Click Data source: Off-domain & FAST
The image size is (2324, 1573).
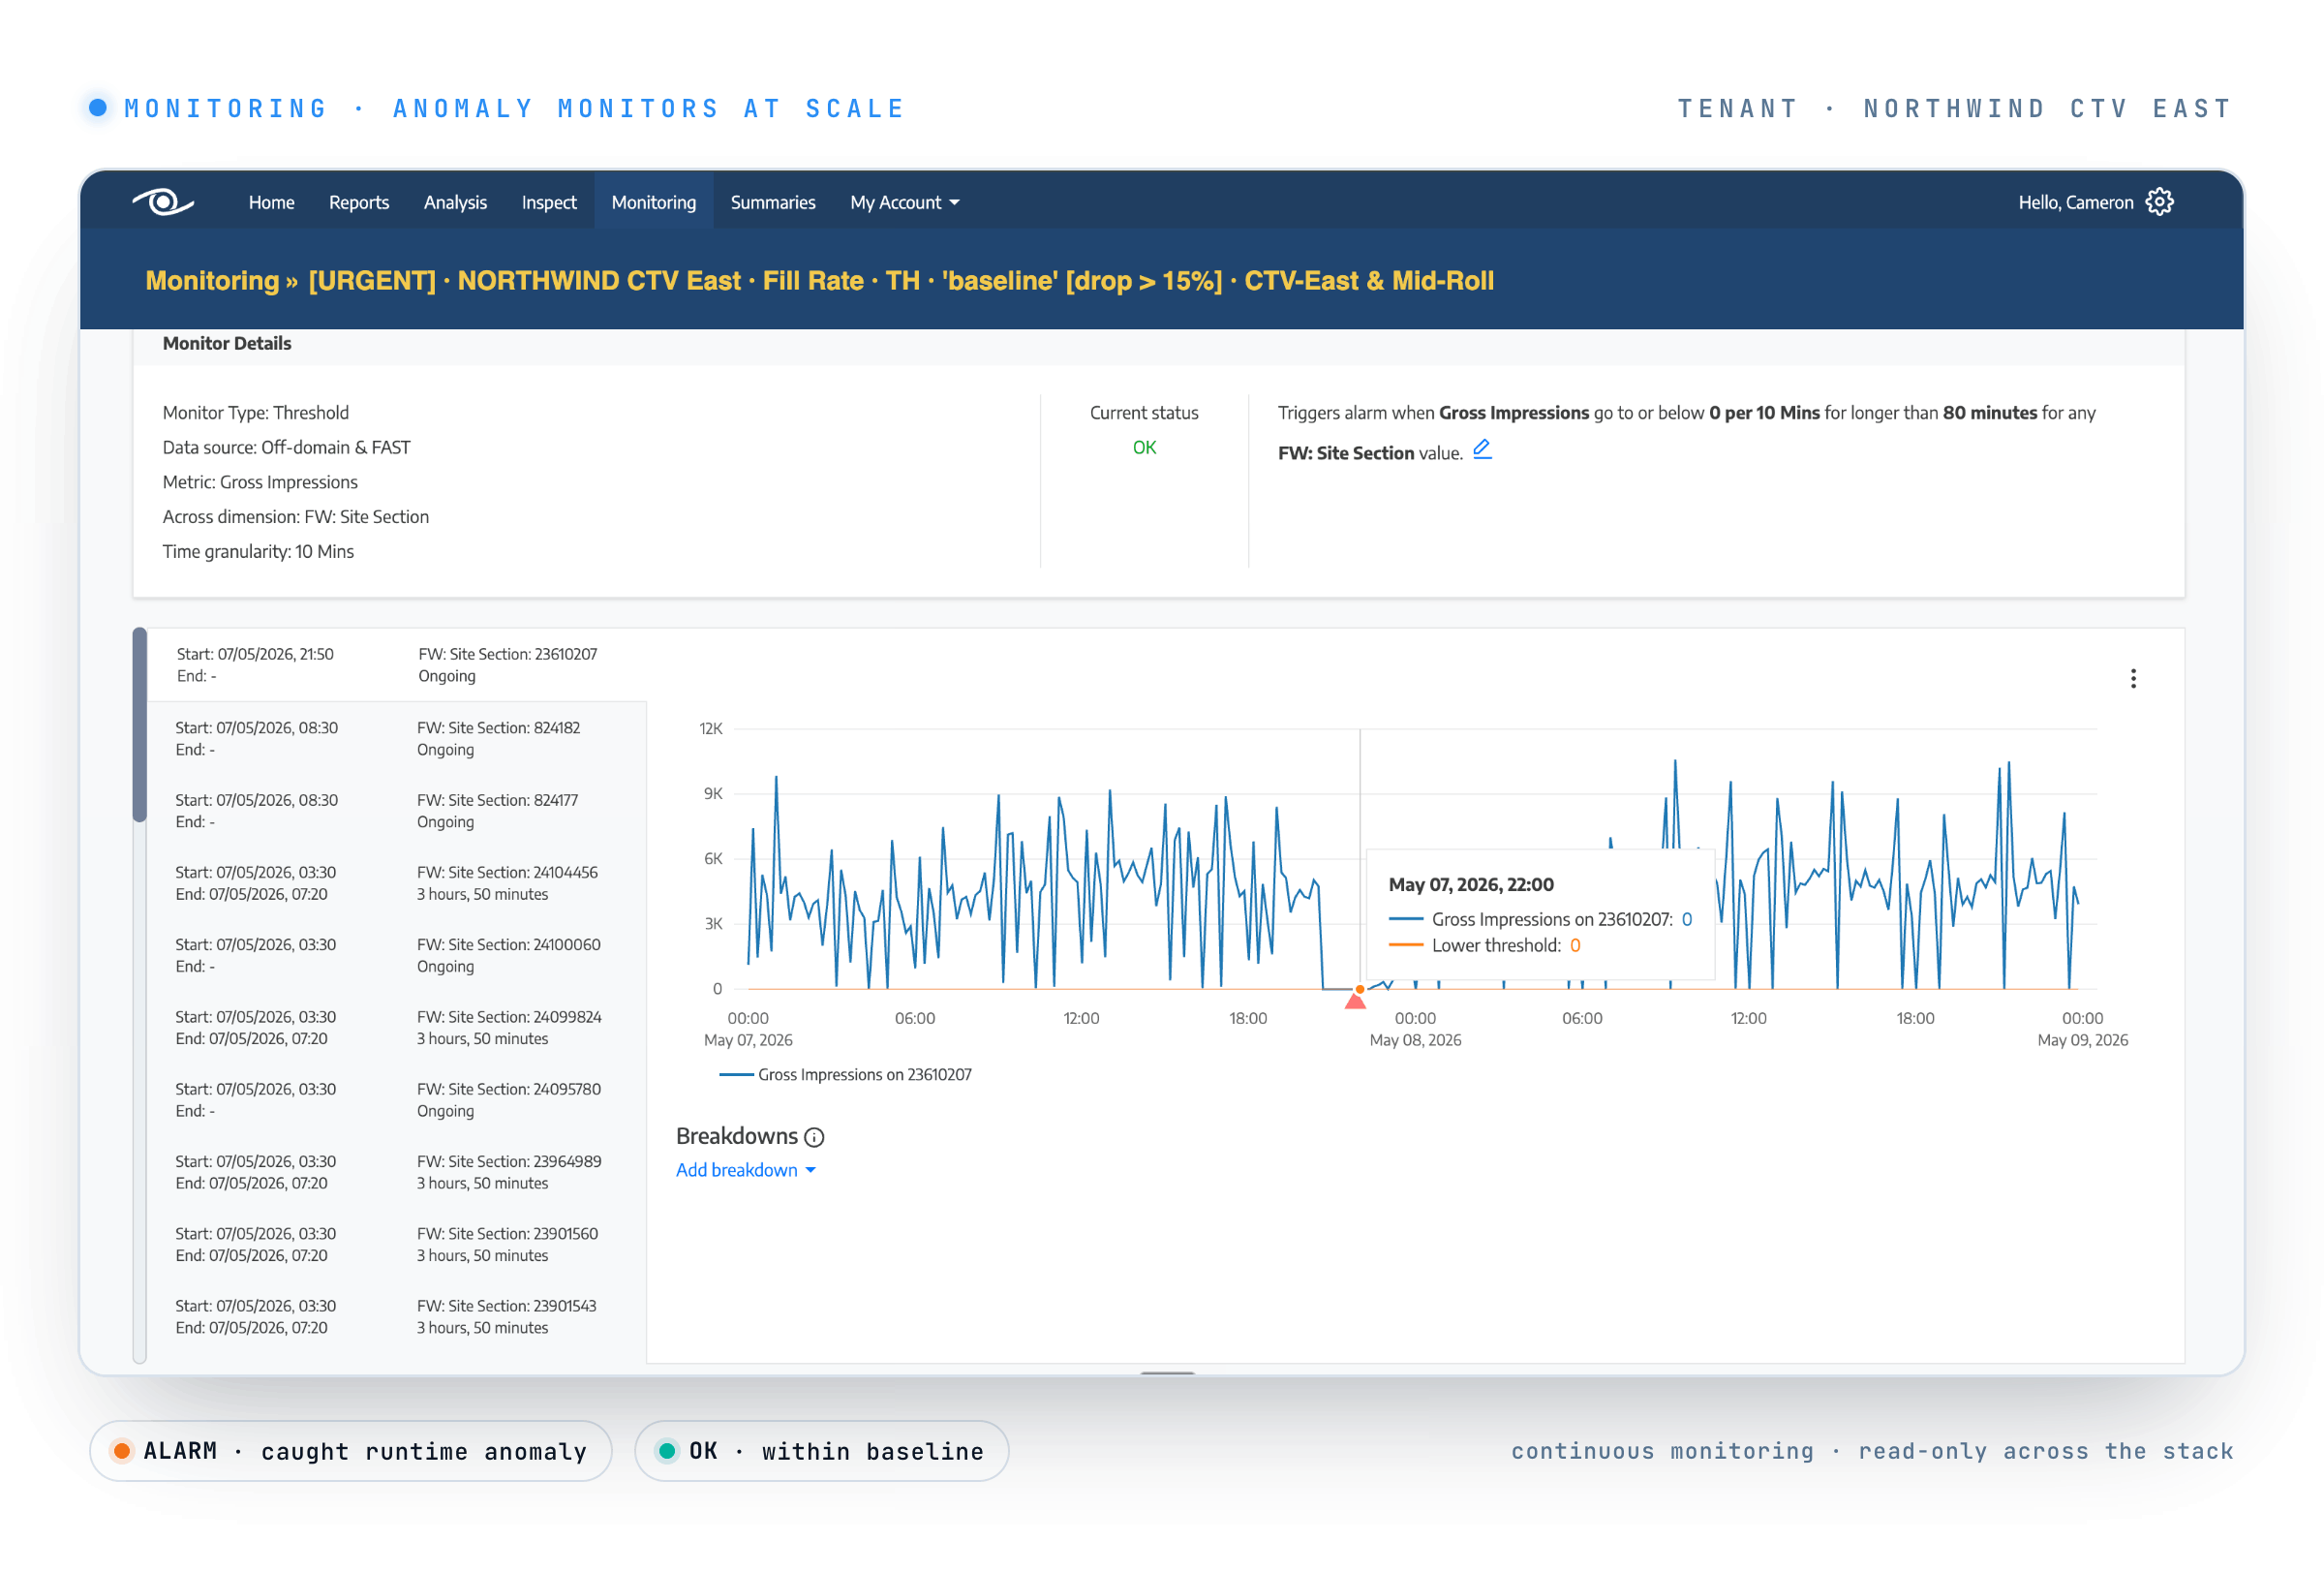(287, 447)
